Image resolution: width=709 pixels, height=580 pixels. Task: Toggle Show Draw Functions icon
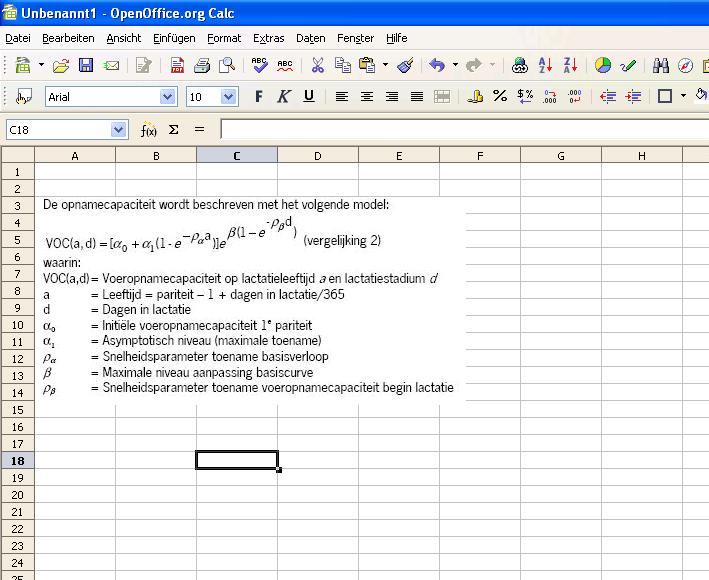click(628, 66)
